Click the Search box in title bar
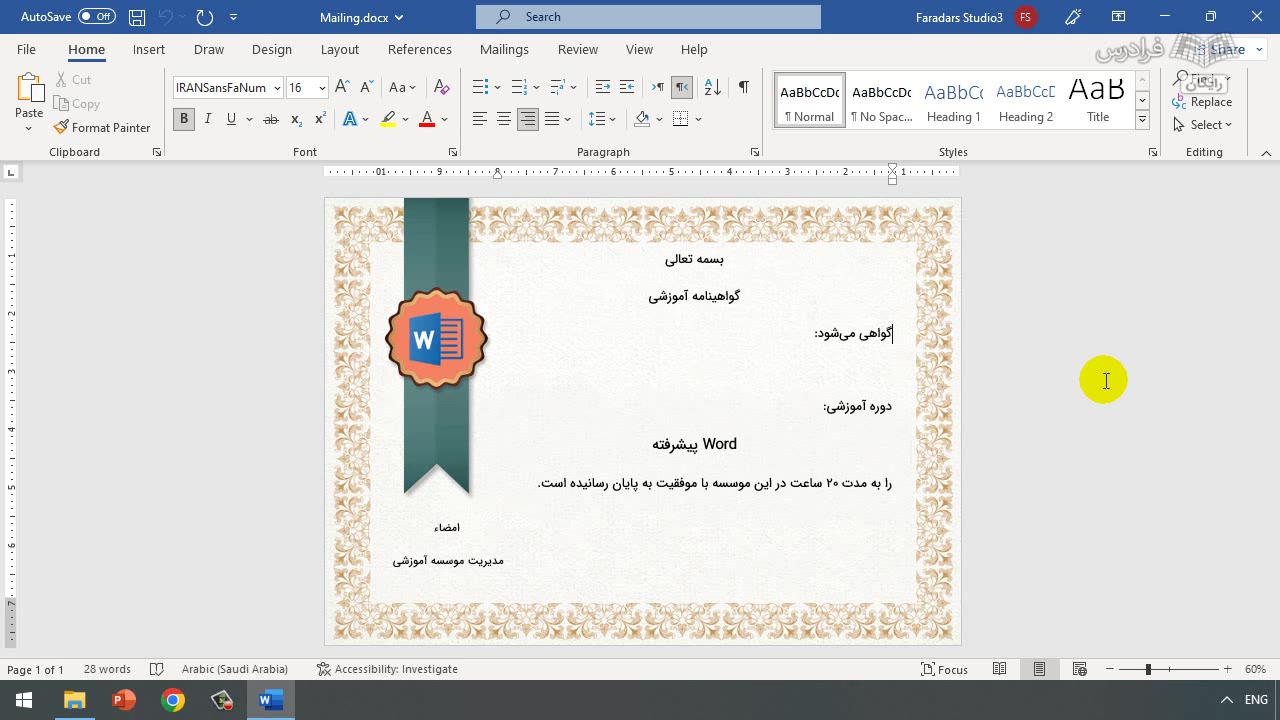This screenshot has width=1280, height=720. pos(648,17)
